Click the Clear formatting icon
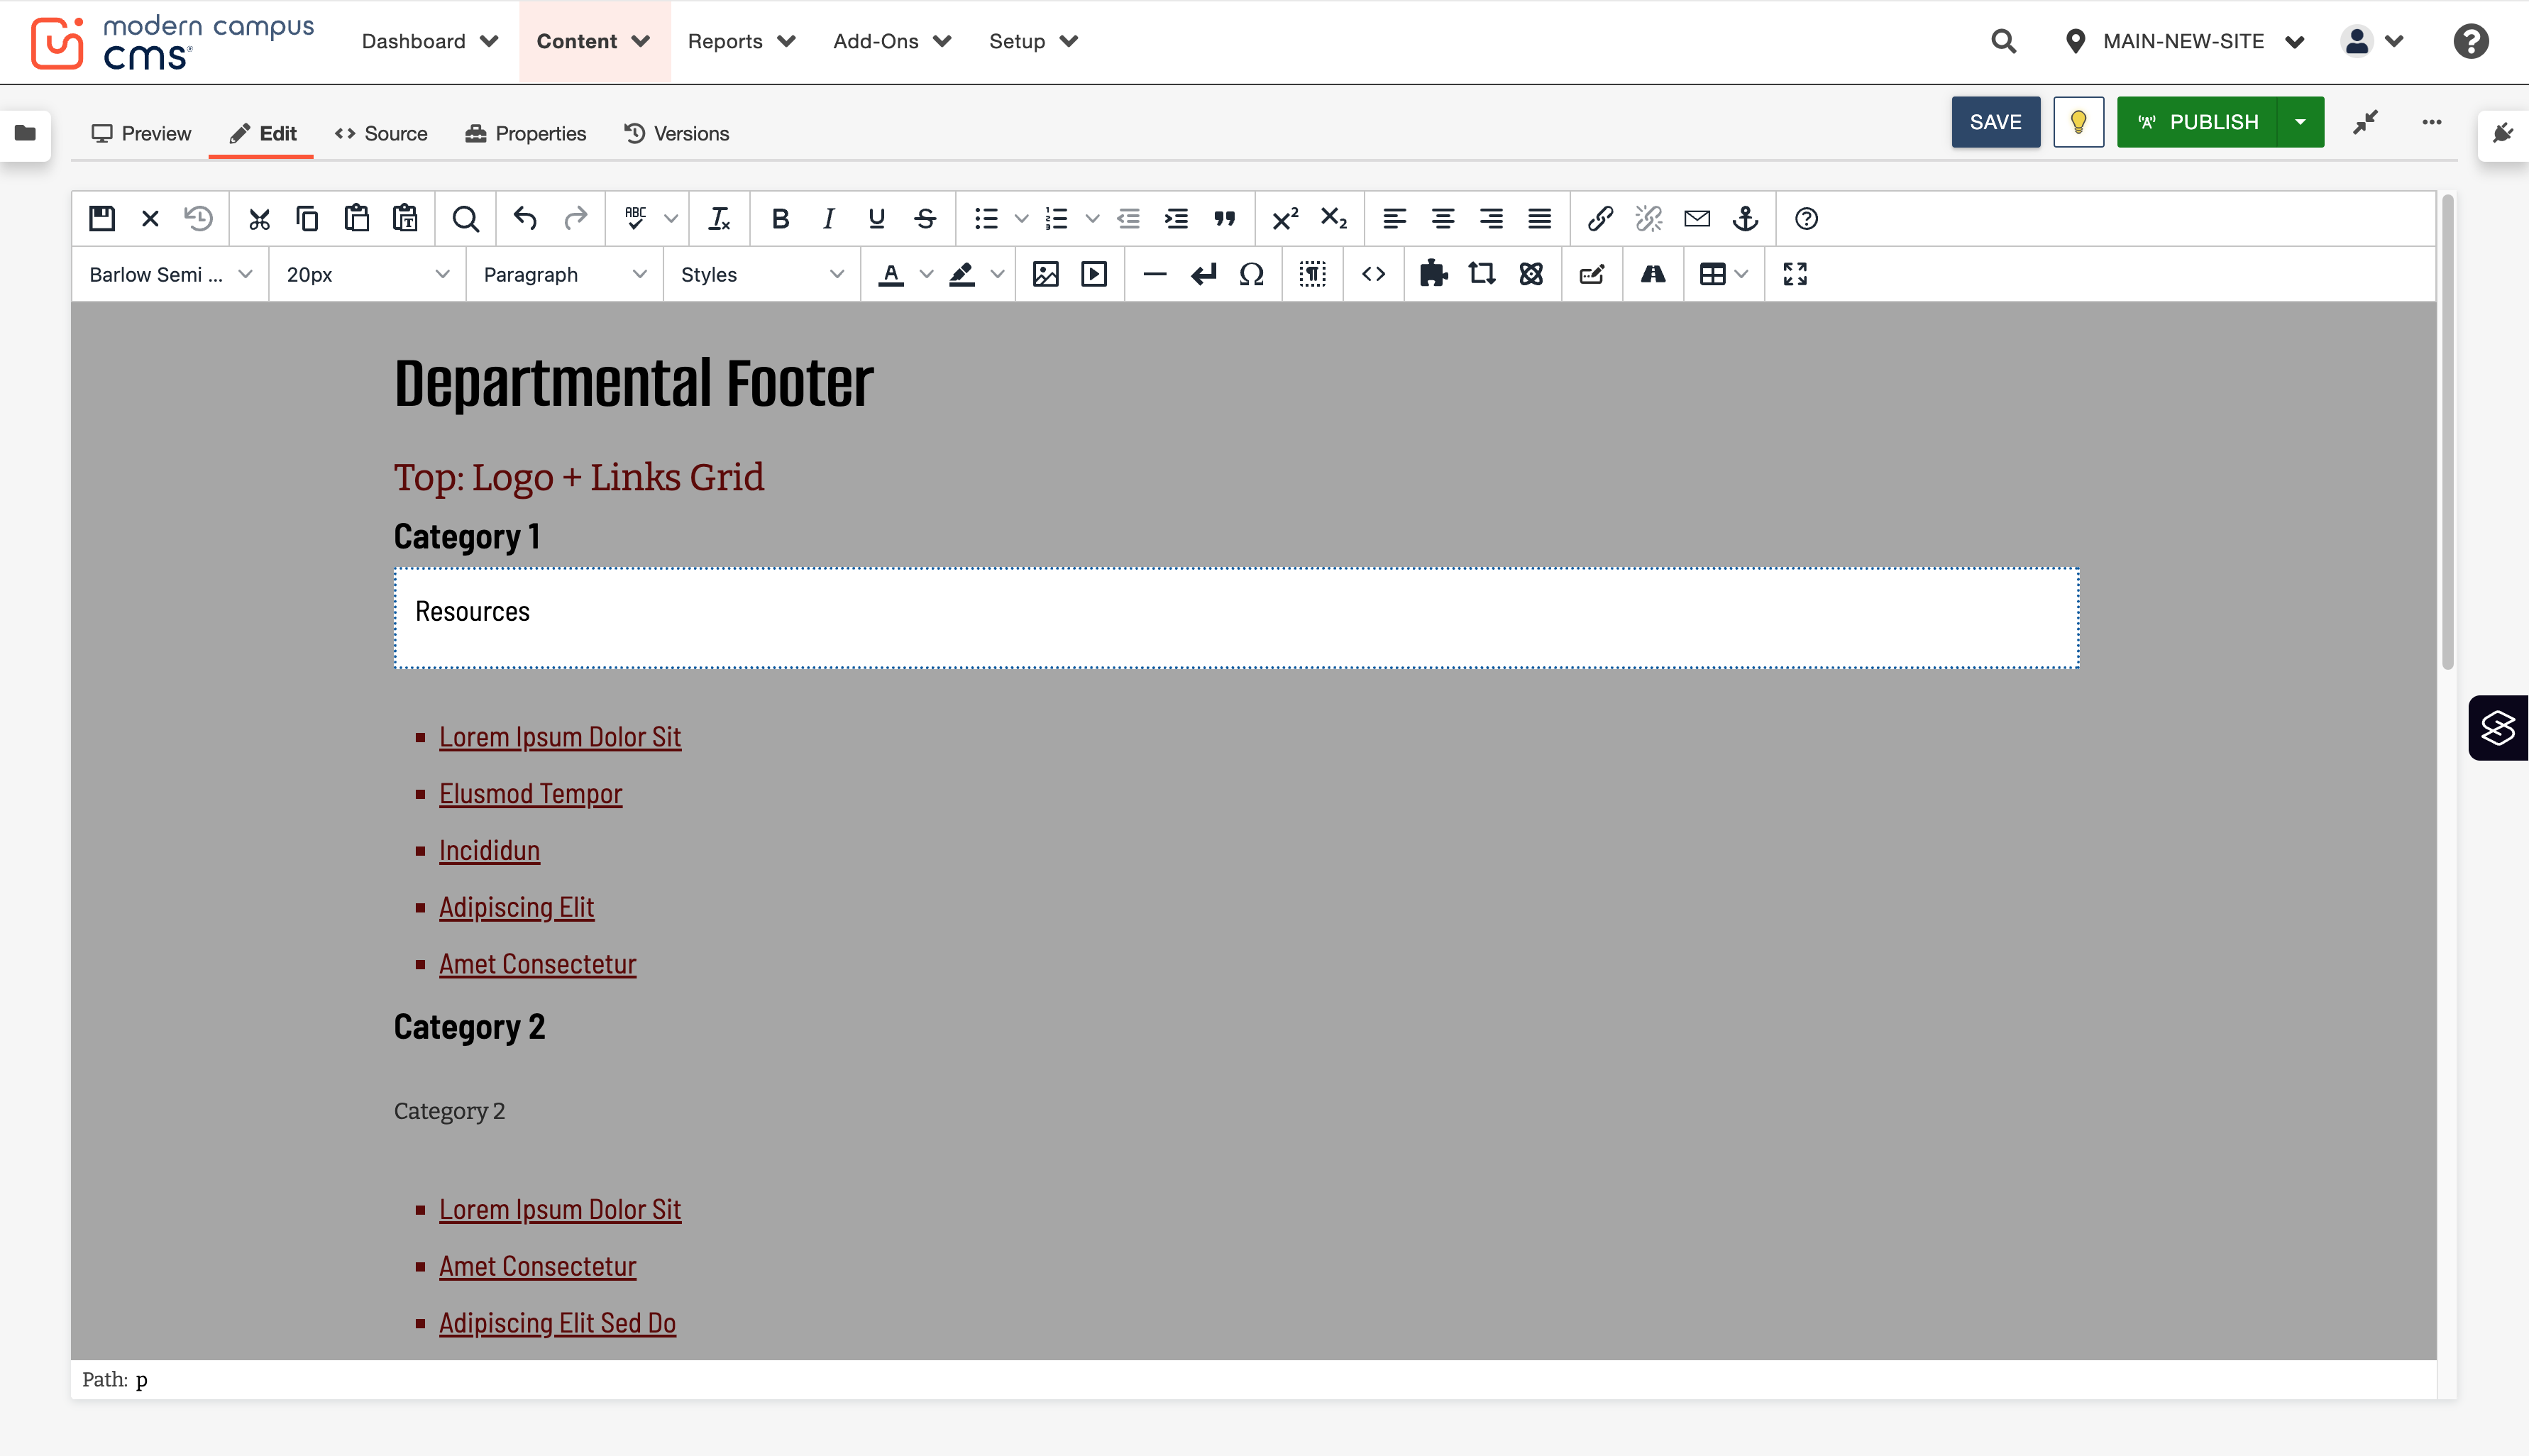The image size is (2529, 1456). point(719,219)
